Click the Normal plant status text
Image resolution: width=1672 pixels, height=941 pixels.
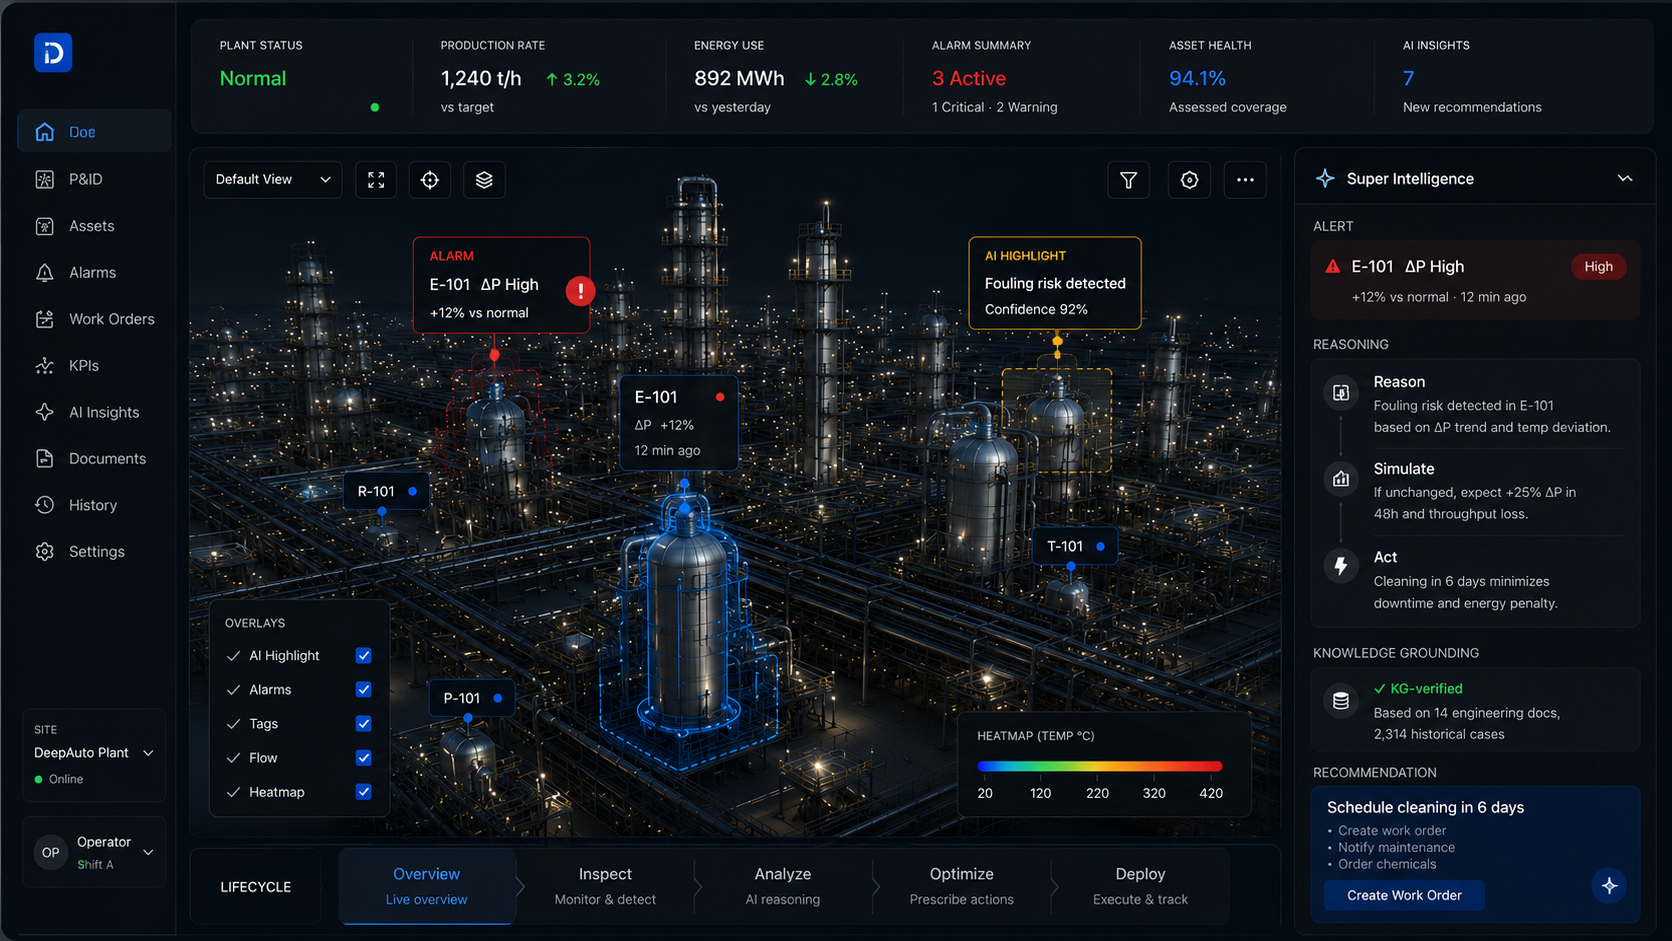click(x=253, y=78)
